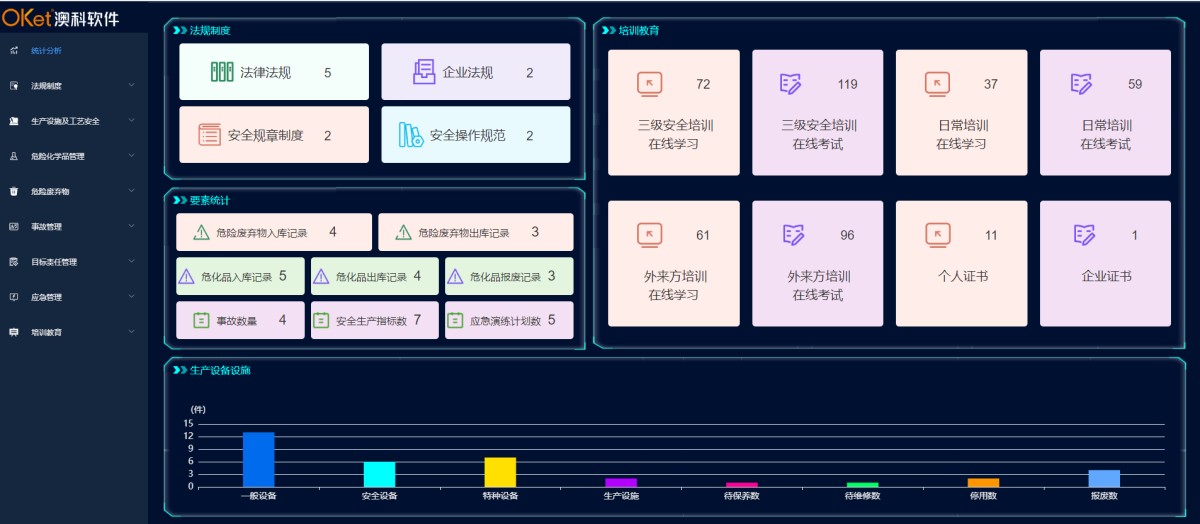The image size is (1200, 524).
Task: Click the 统计分析 chart icon in sidebar
Action: tap(13, 50)
